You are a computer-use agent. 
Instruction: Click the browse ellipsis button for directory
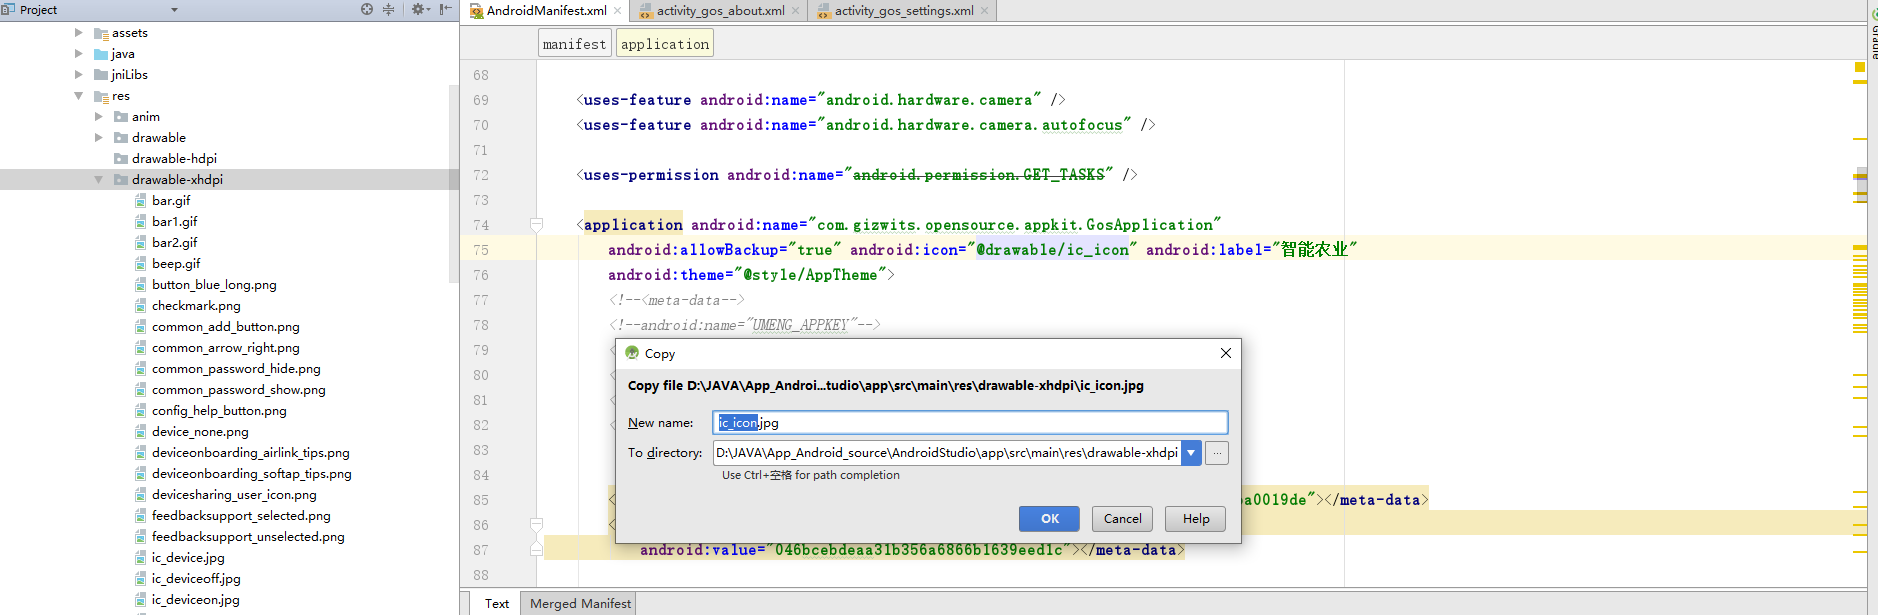click(1217, 453)
